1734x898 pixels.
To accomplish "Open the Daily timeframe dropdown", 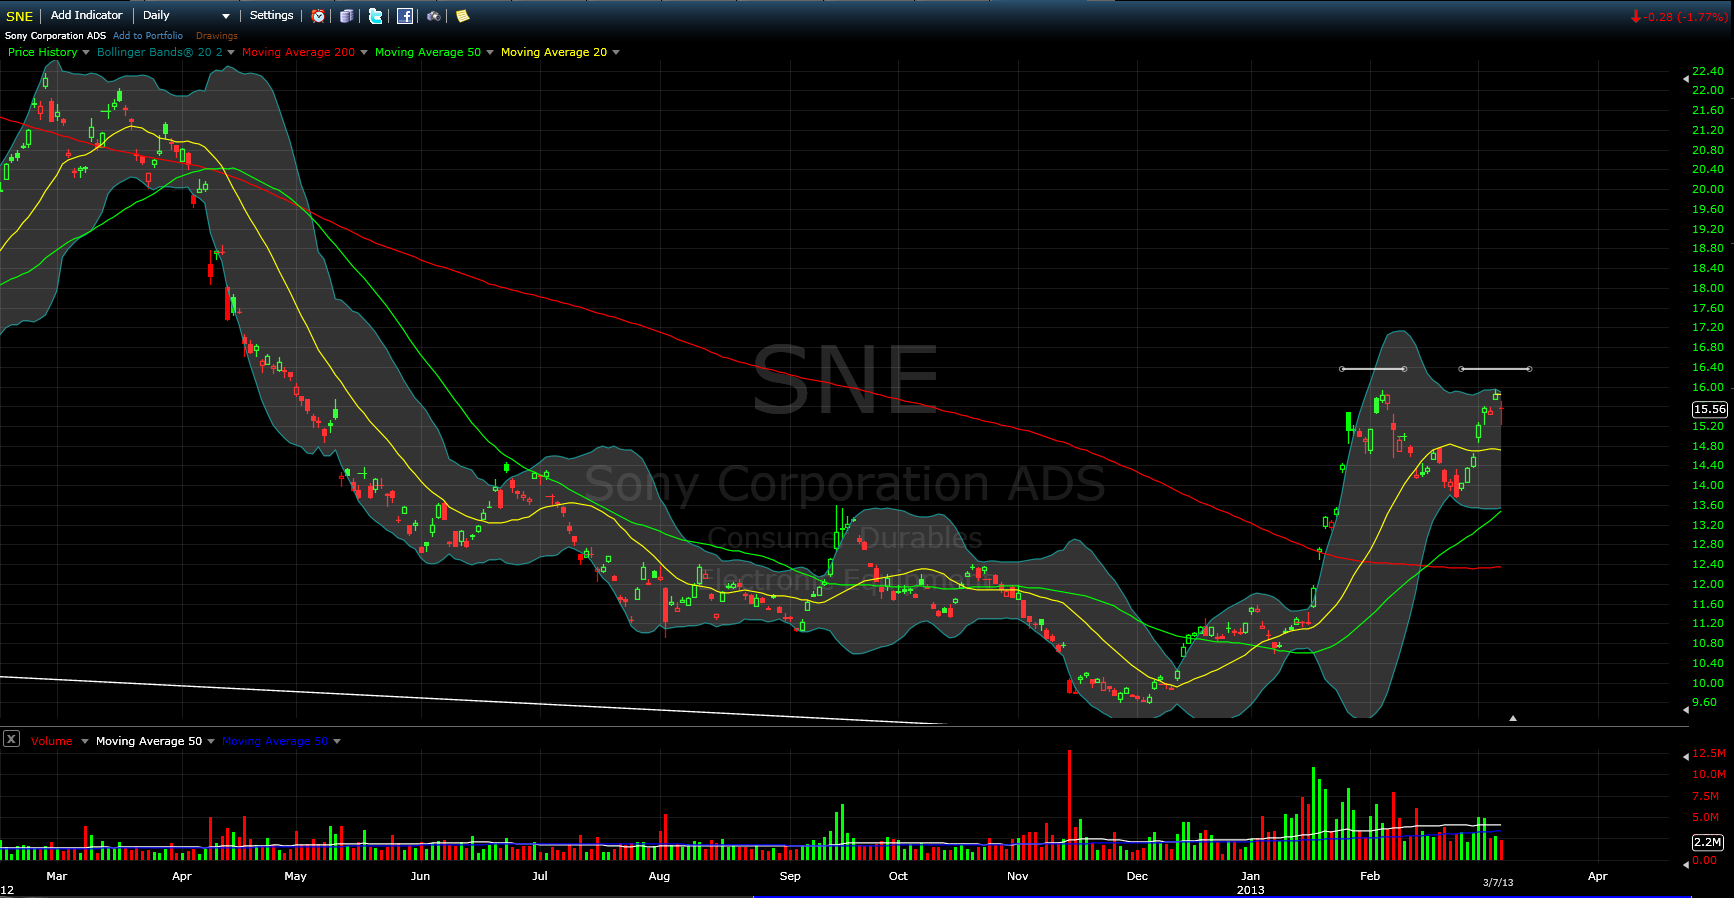I will (x=186, y=15).
